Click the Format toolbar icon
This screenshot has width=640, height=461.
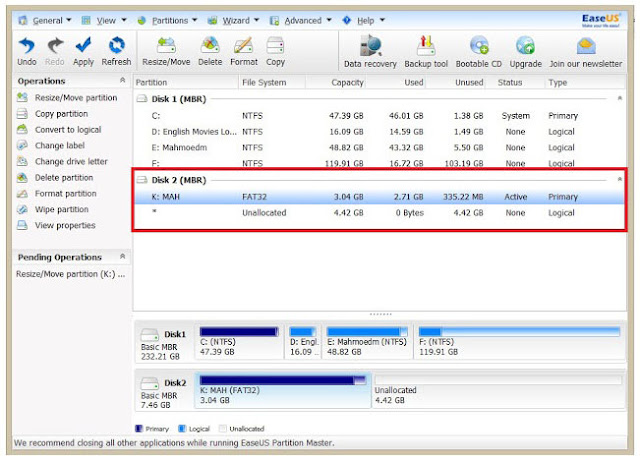244,45
